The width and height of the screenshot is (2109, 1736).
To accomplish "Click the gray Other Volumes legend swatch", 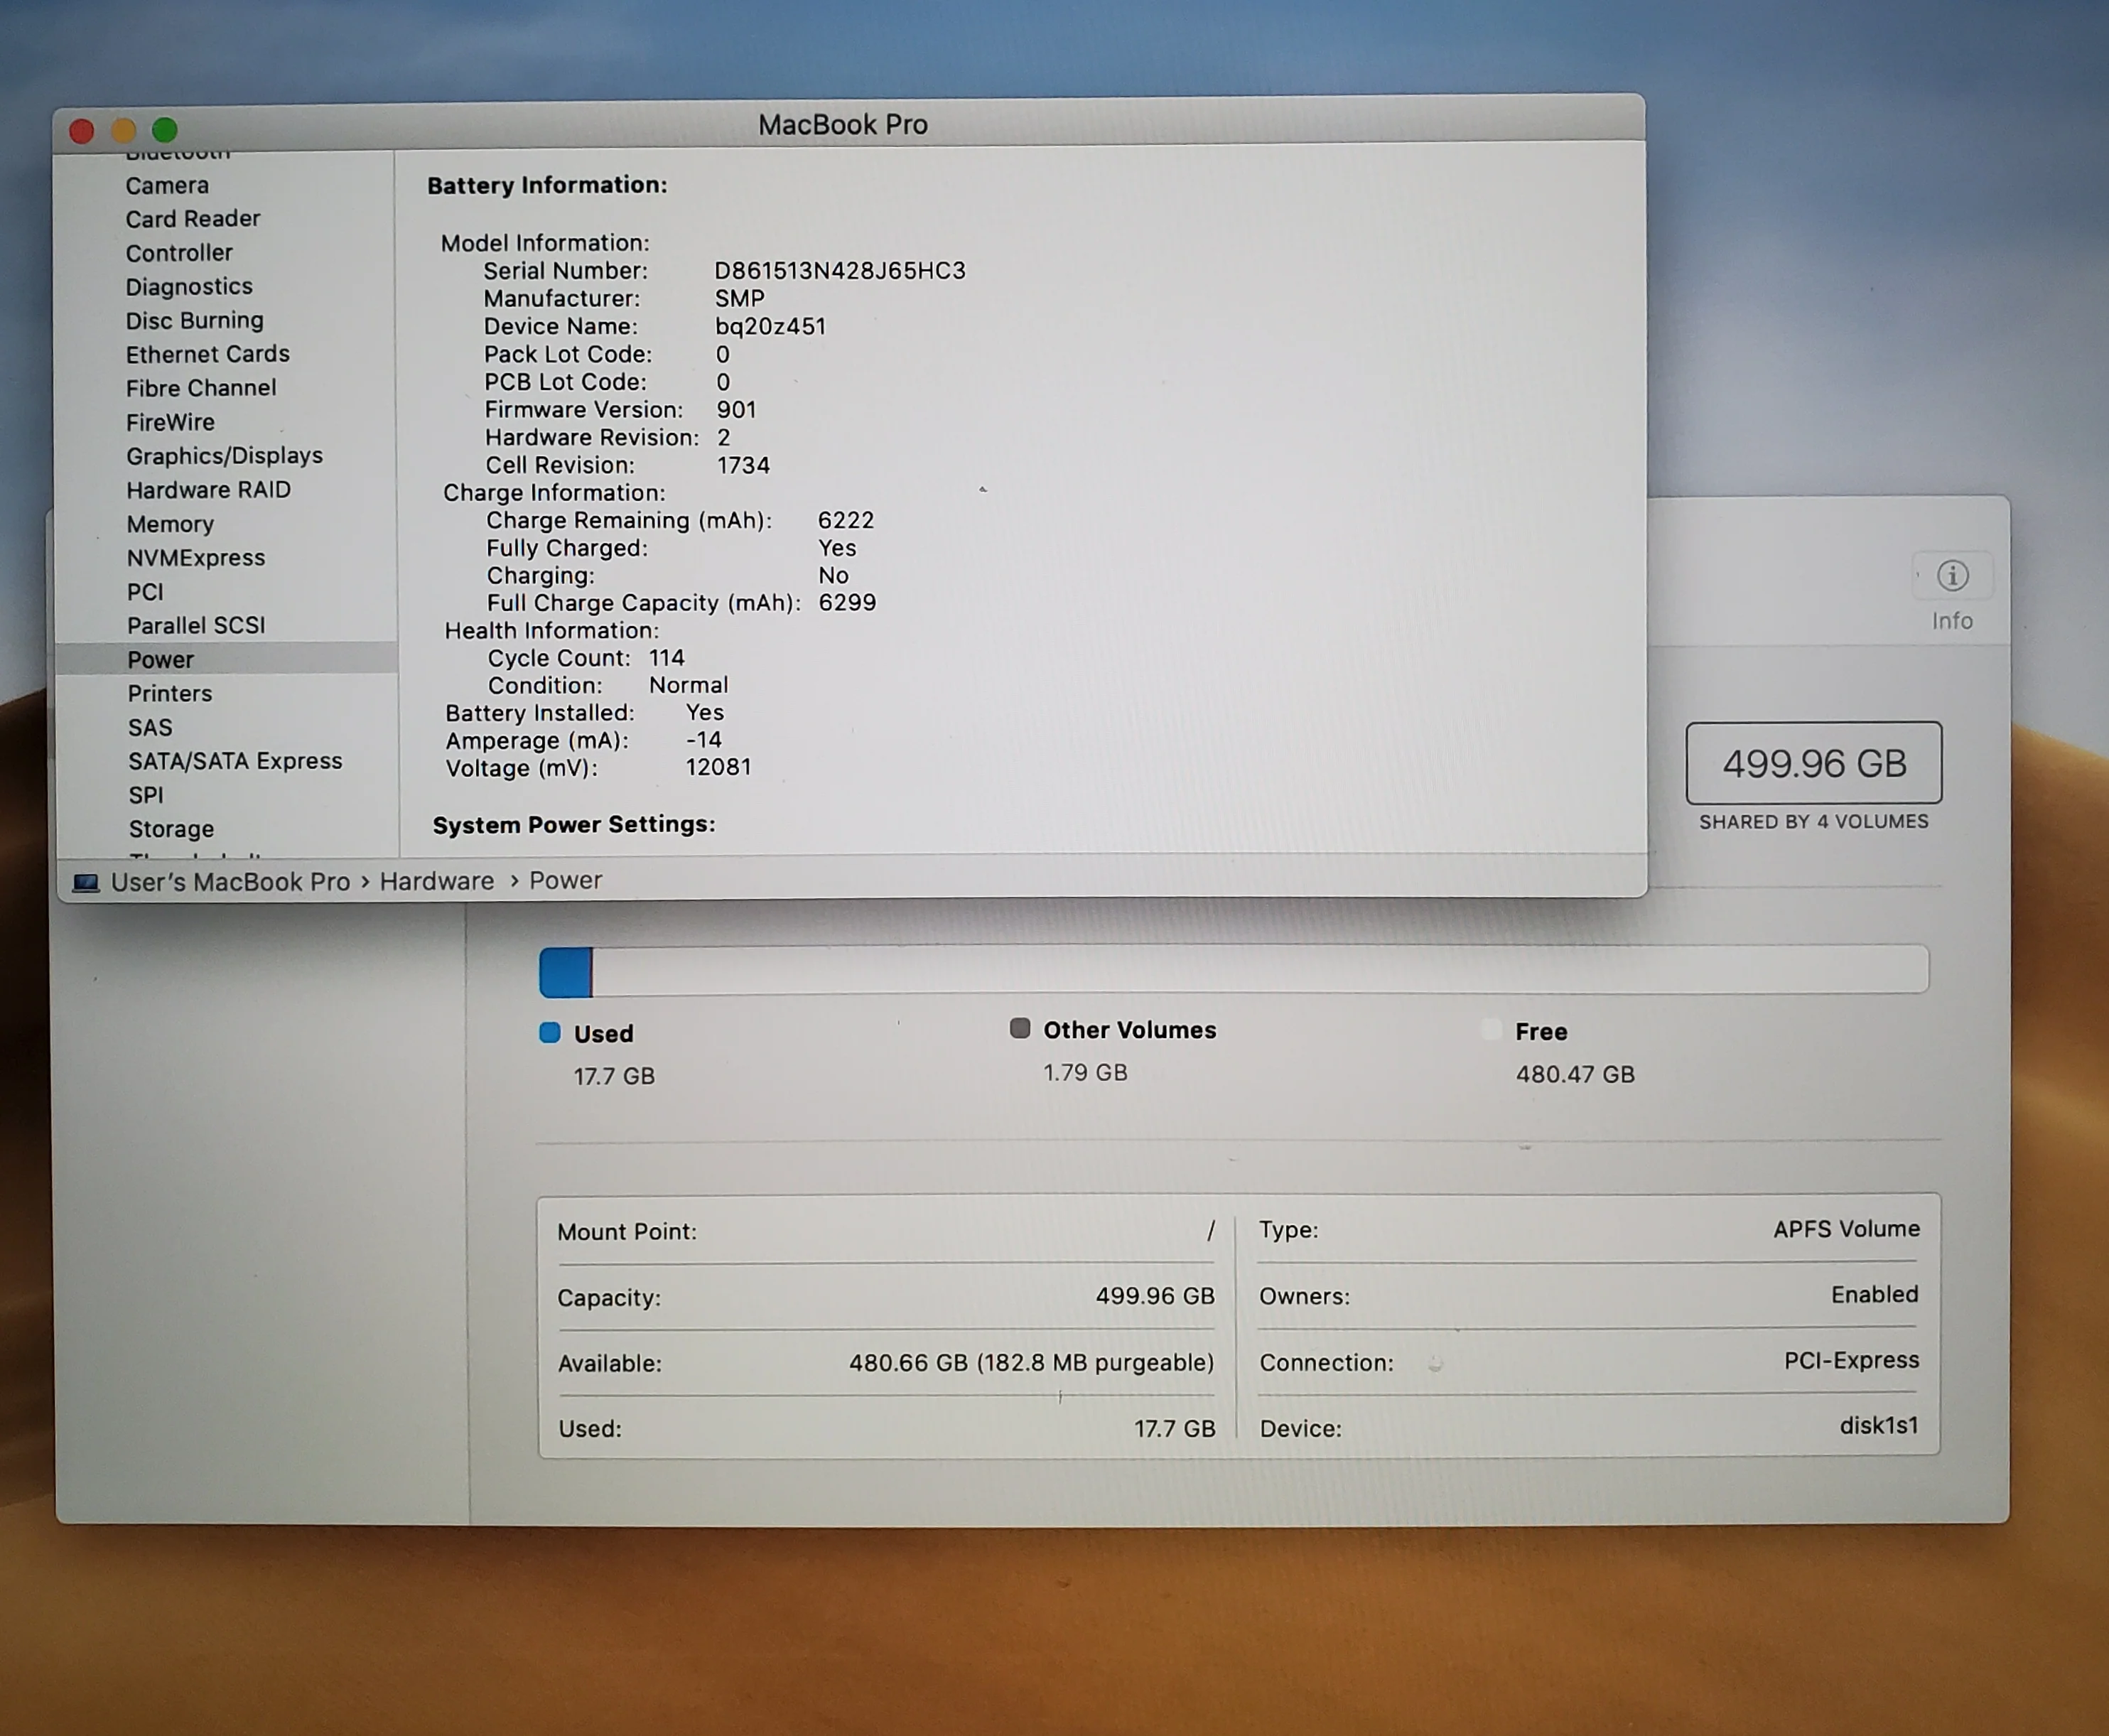I will [1020, 1028].
